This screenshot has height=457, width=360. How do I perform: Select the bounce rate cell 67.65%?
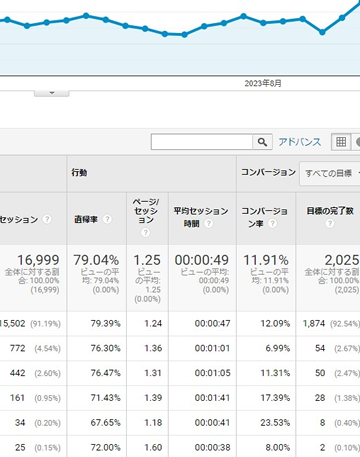coord(105,423)
